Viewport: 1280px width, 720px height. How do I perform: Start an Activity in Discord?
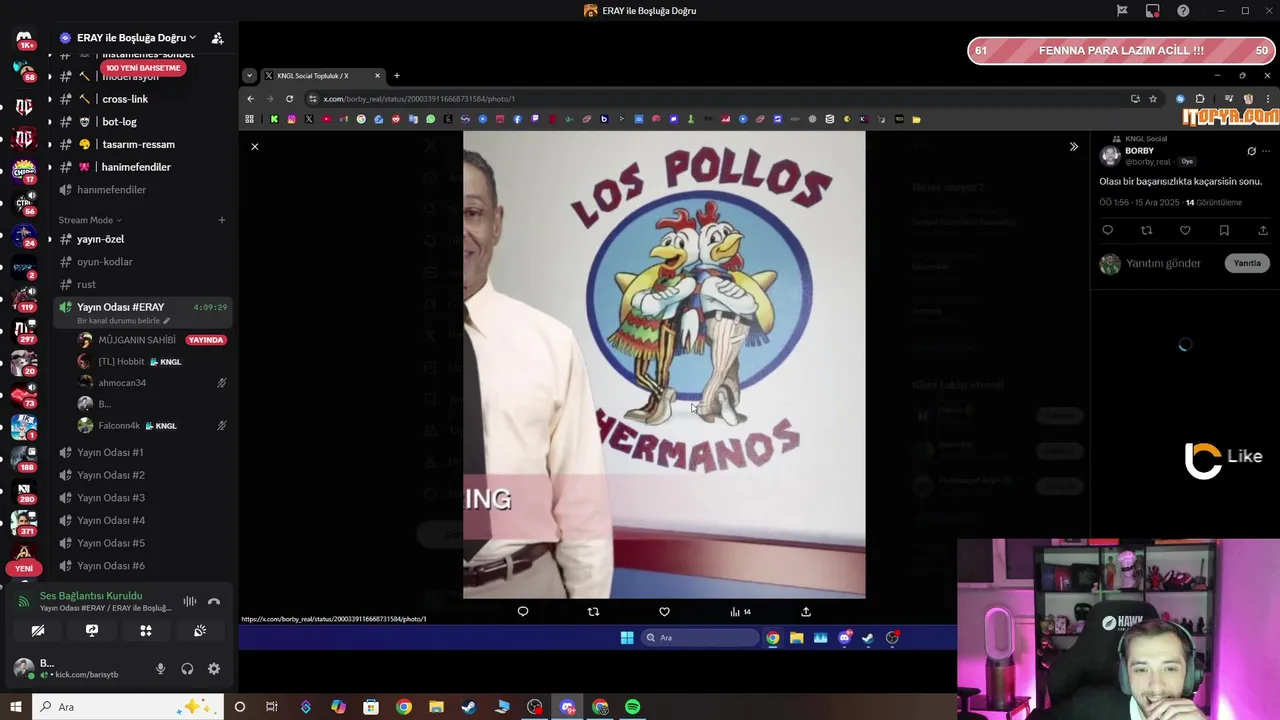point(146,631)
